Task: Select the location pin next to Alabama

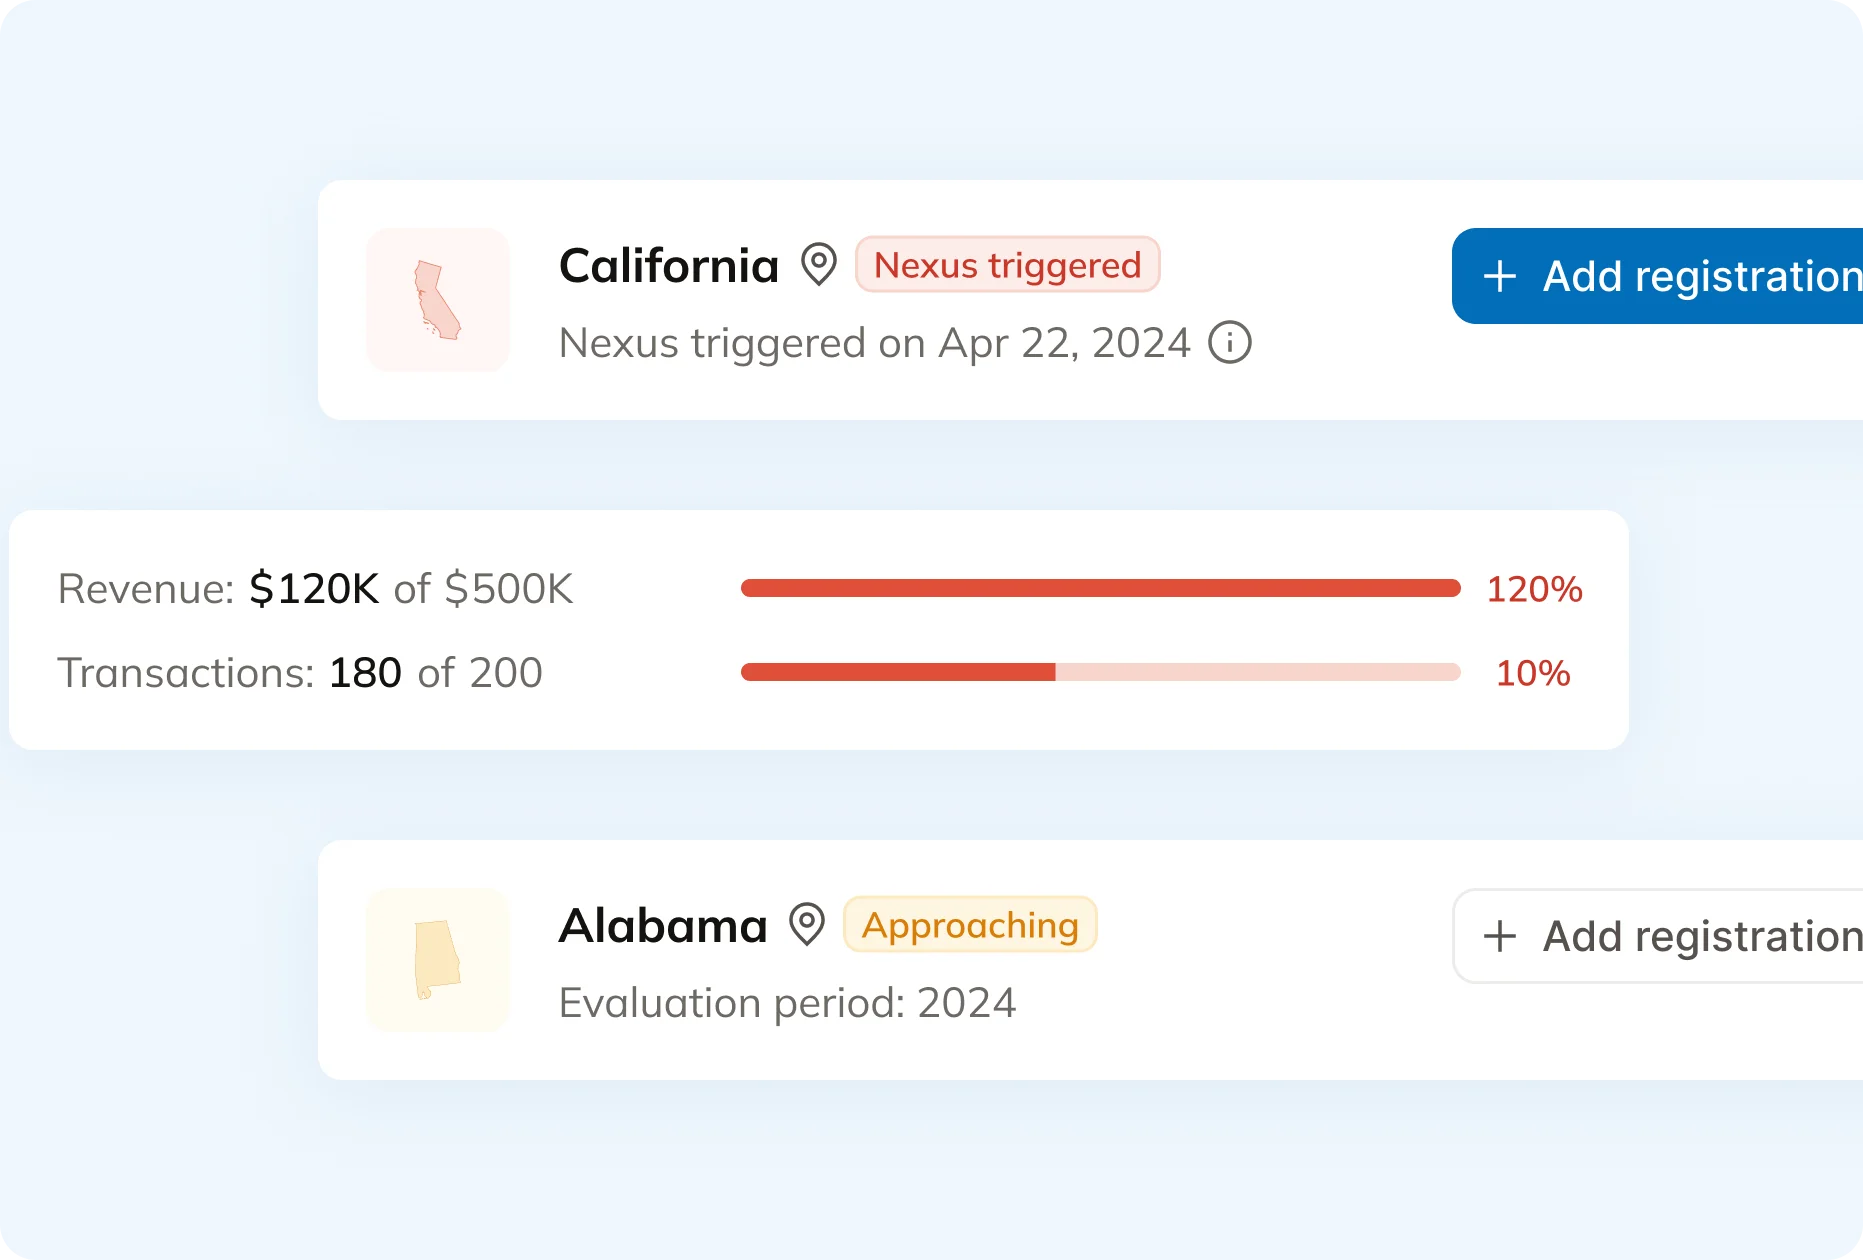Action: [806, 925]
